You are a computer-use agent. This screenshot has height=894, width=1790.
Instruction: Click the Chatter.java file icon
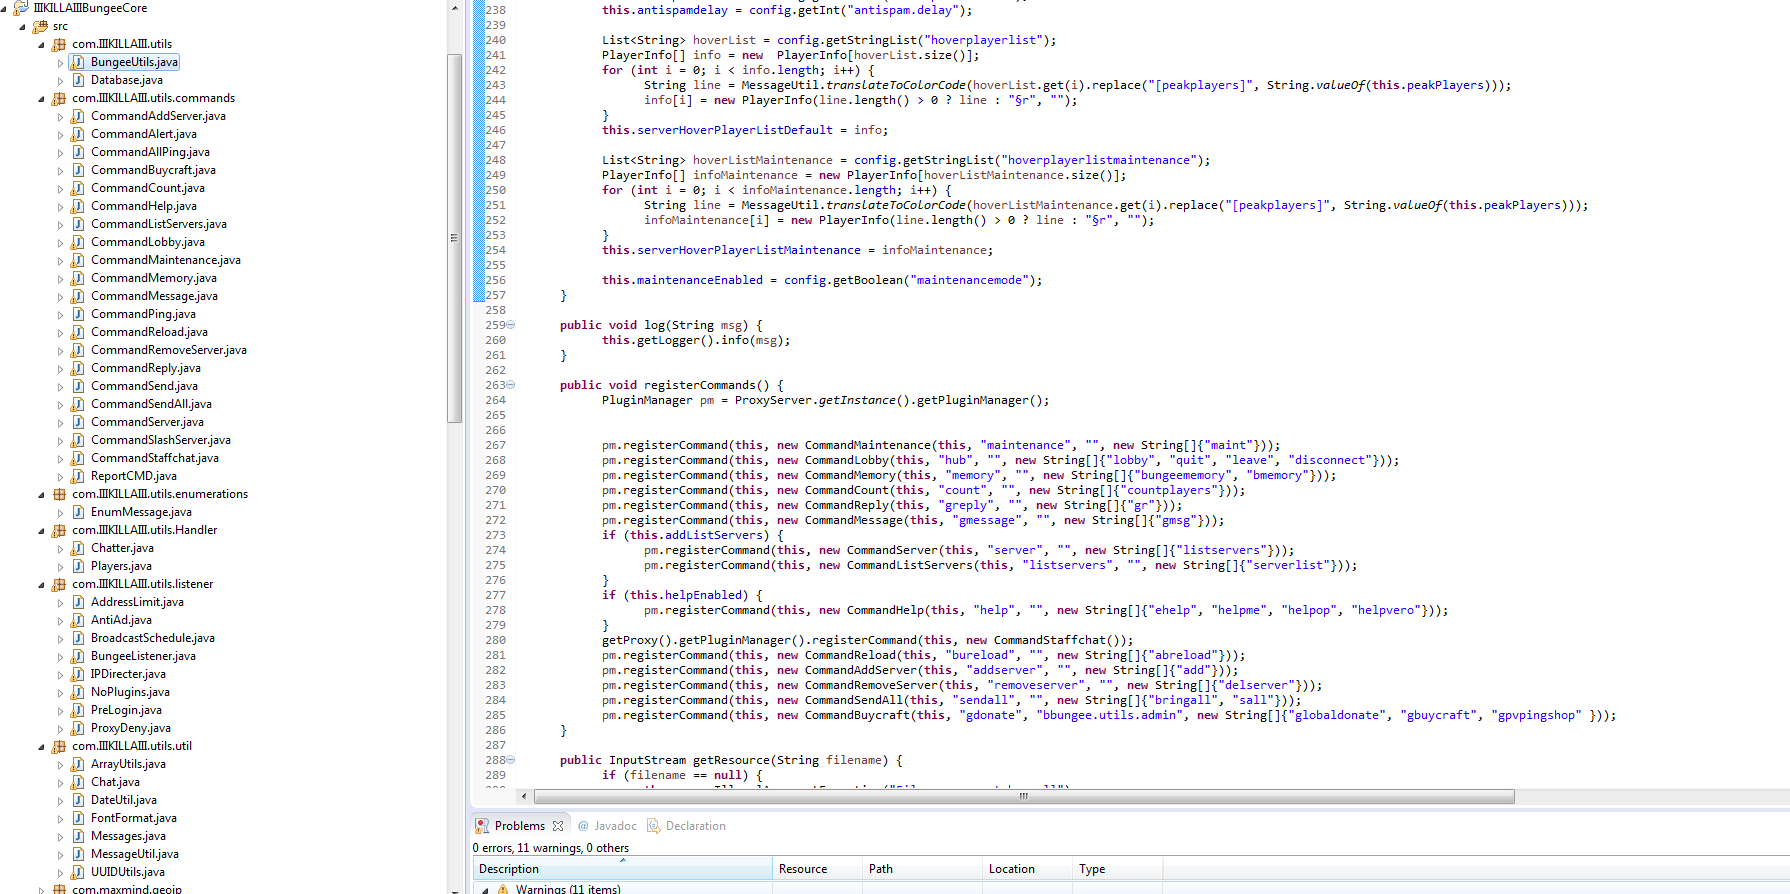(78, 548)
